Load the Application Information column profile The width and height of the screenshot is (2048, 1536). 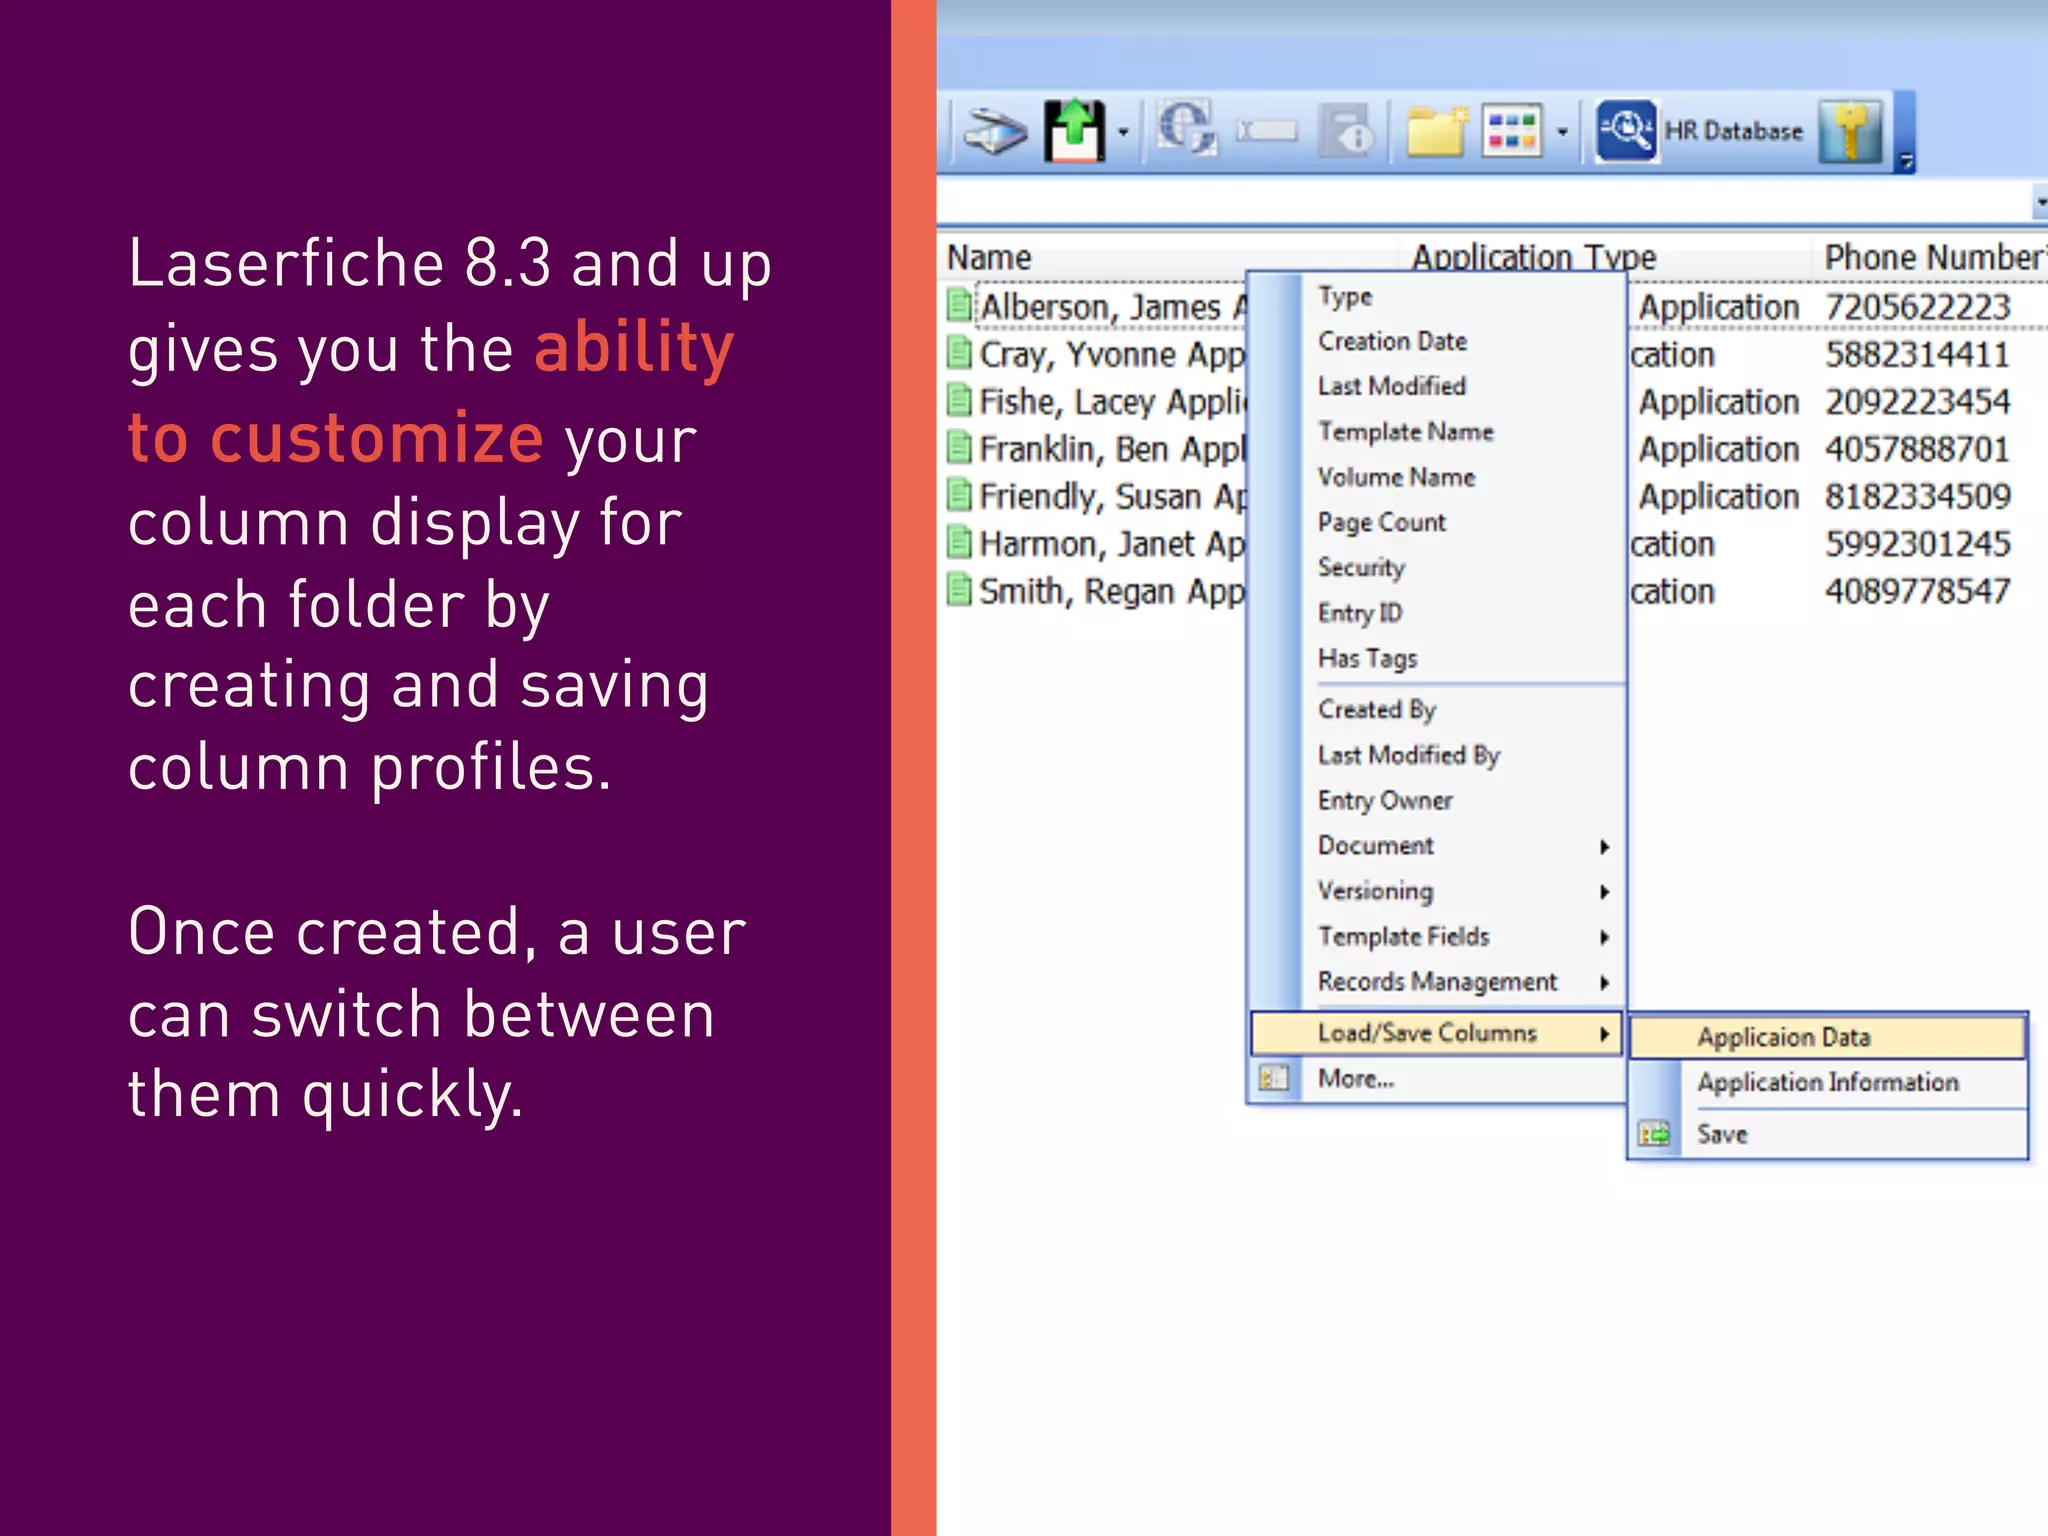click(x=1828, y=1083)
